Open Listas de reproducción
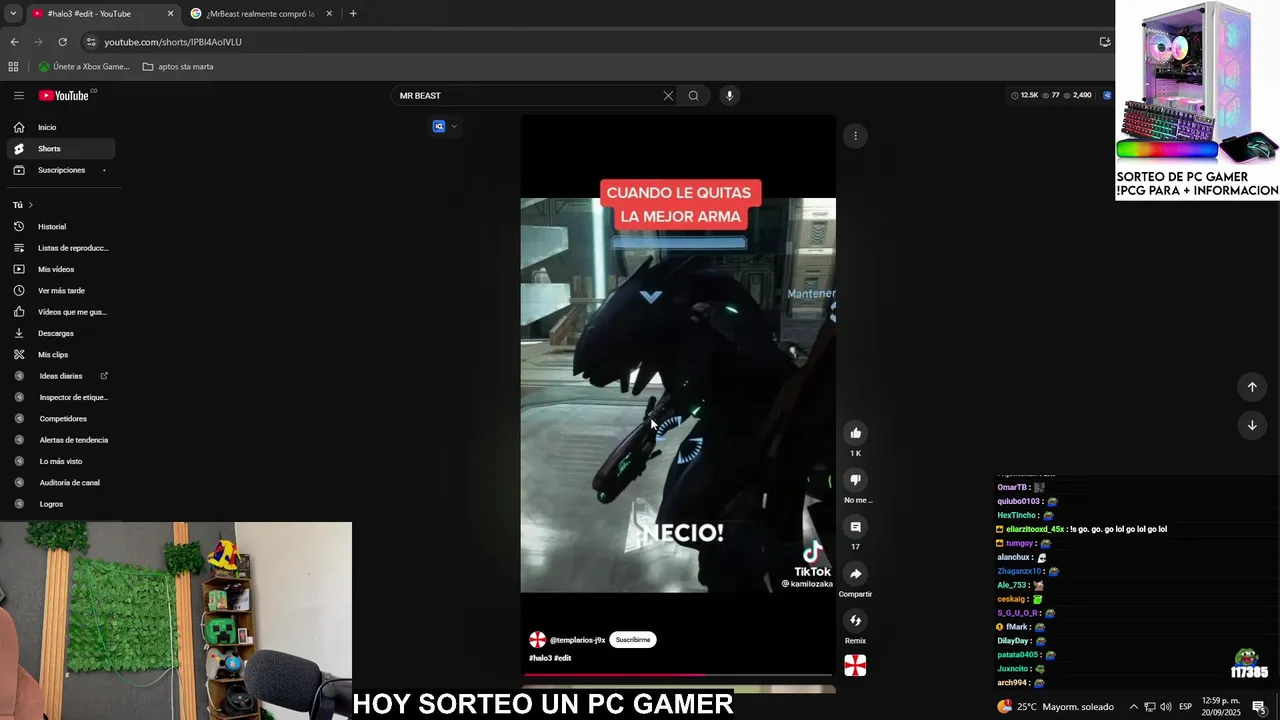Image resolution: width=1280 pixels, height=720 pixels. point(61,248)
